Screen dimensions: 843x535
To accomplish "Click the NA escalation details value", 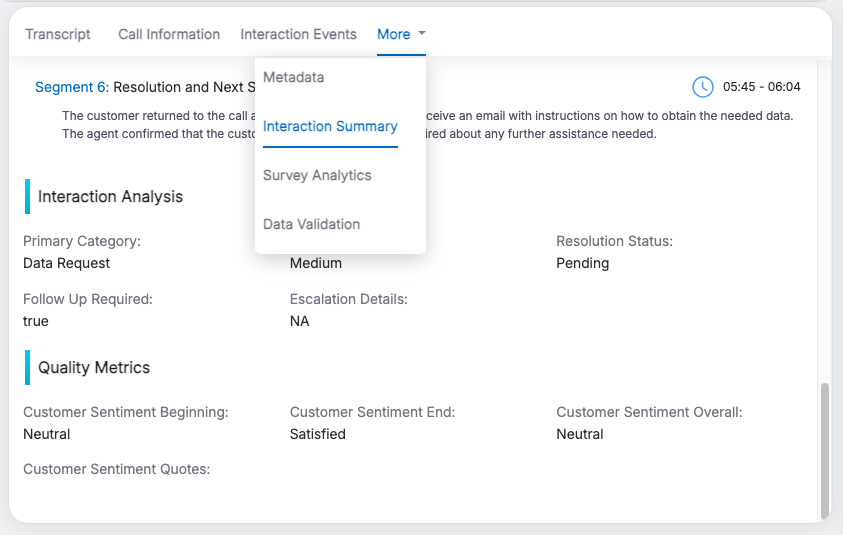I will click(x=299, y=321).
